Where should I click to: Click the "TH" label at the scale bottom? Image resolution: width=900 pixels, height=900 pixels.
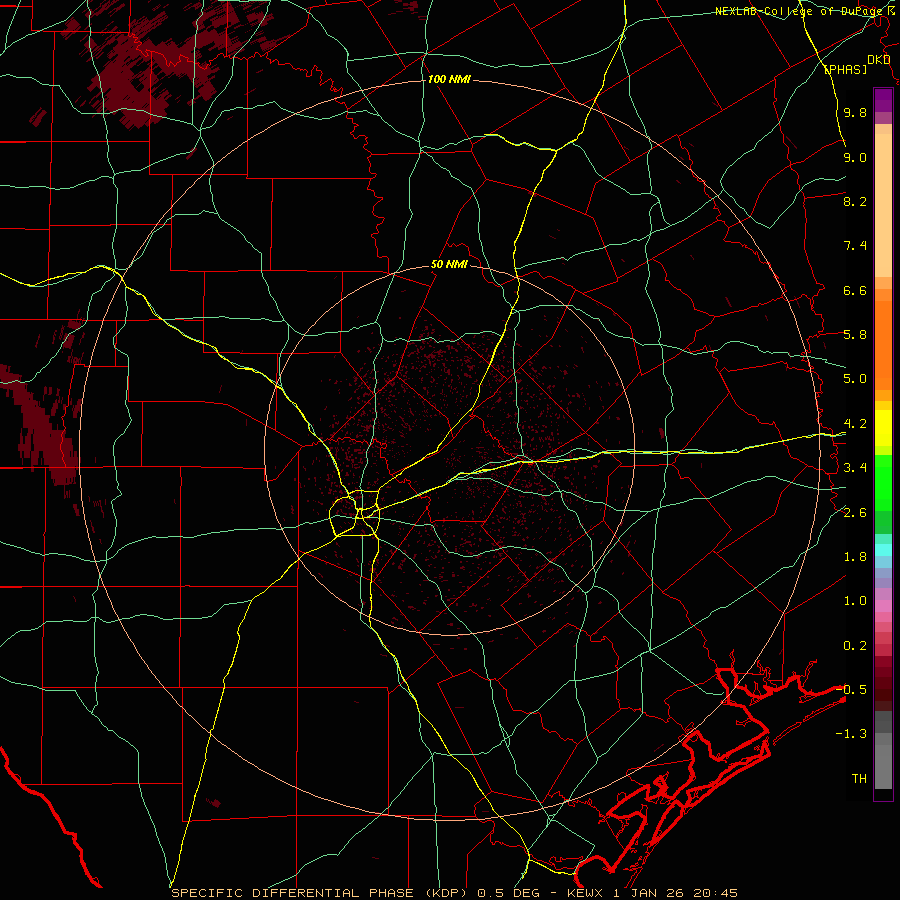(859, 779)
